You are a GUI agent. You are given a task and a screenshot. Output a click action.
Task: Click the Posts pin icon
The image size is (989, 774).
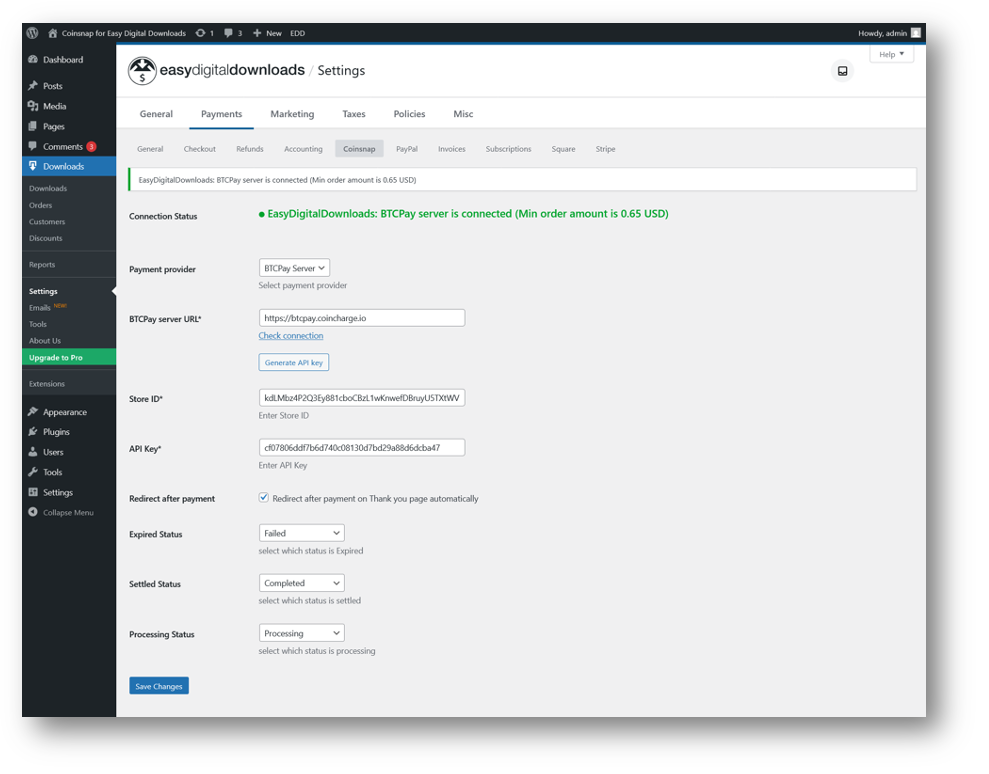click(33, 86)
